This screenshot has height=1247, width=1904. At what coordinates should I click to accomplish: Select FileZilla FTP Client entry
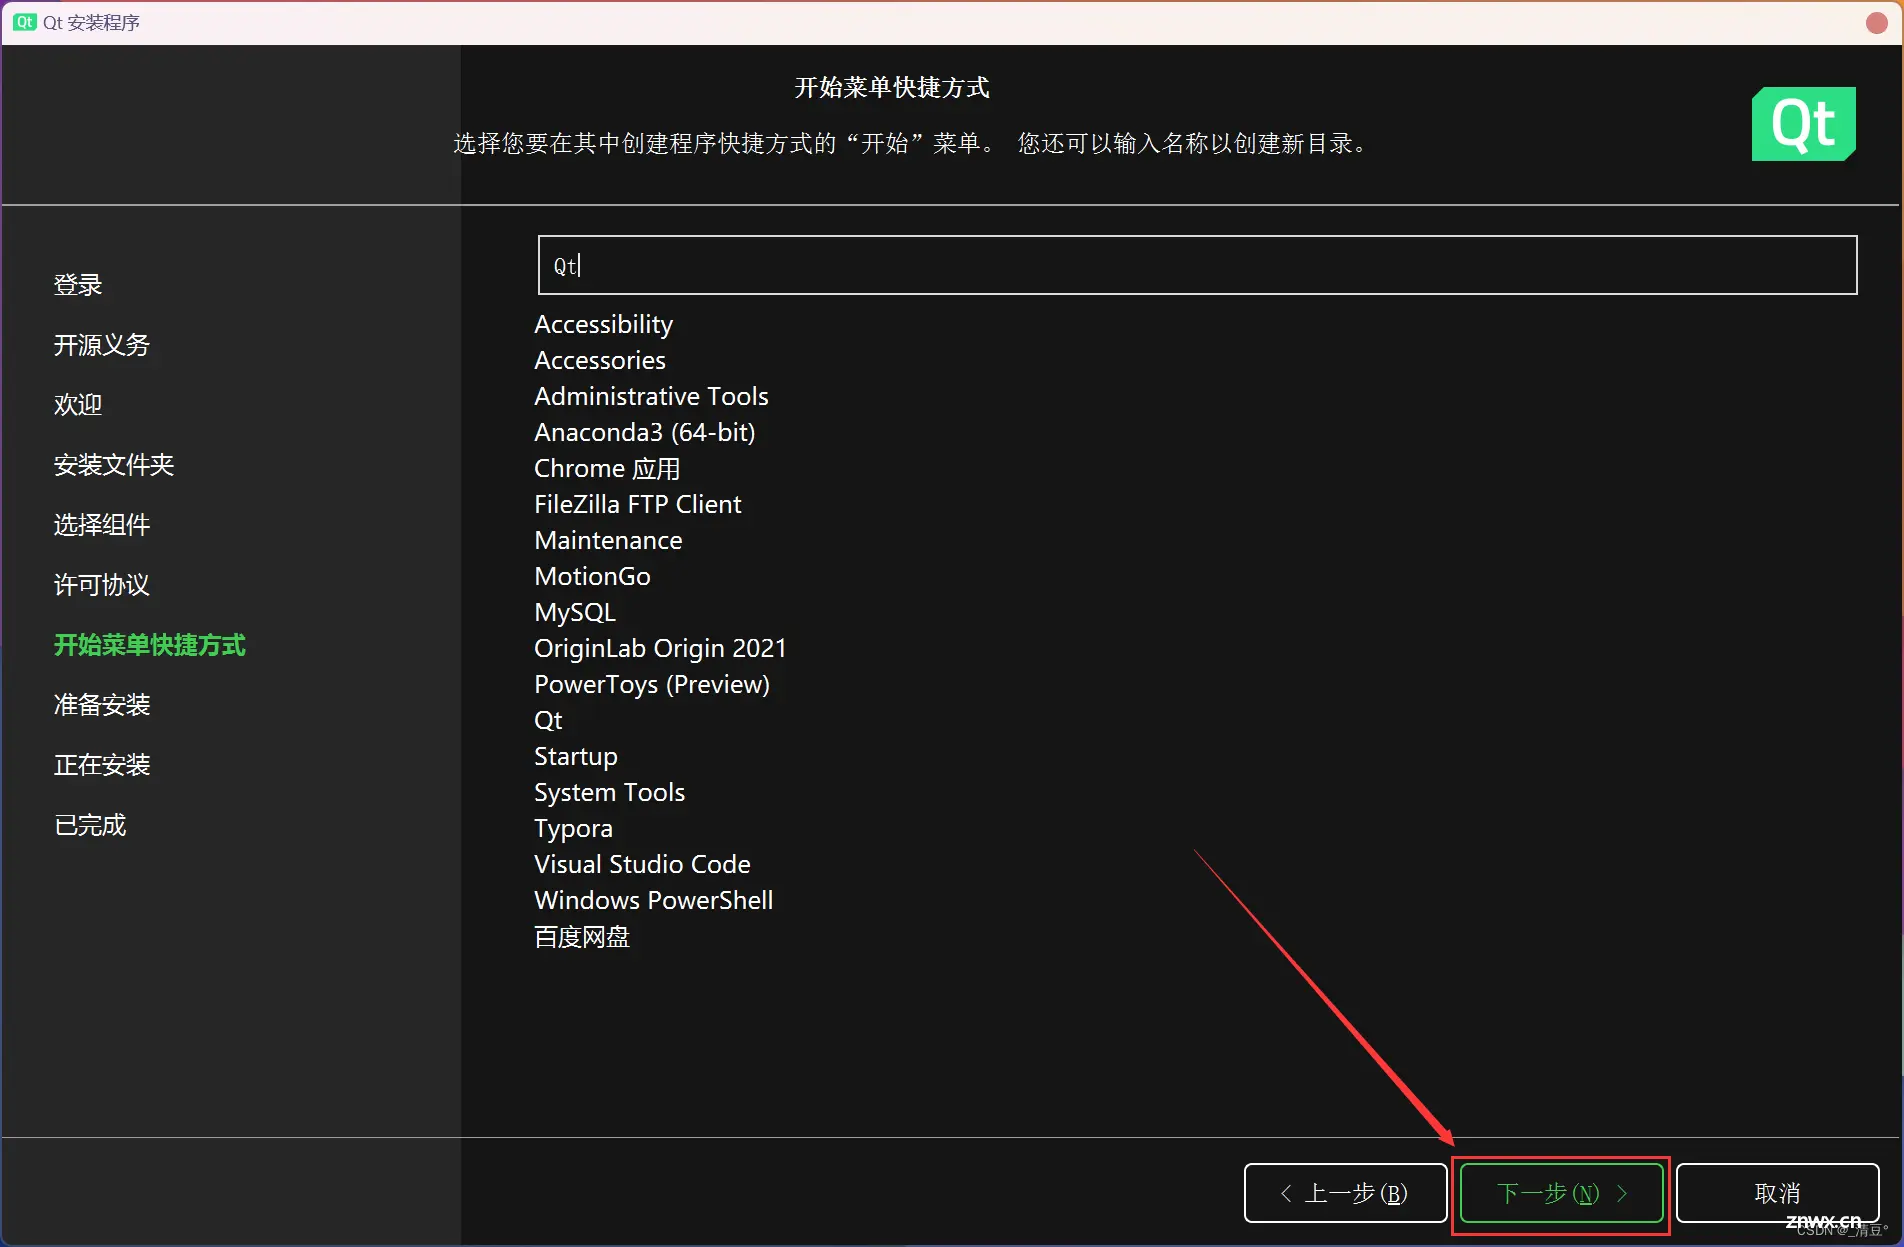pyautogui.click(x=637, y=504)
